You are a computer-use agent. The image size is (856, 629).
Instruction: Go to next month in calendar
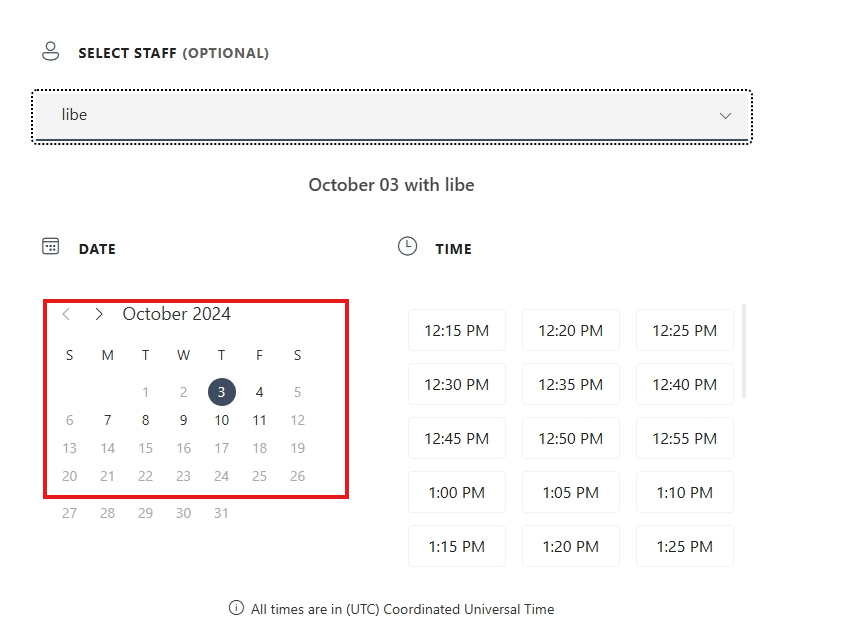pyautogui.click(x=99, y=314)
